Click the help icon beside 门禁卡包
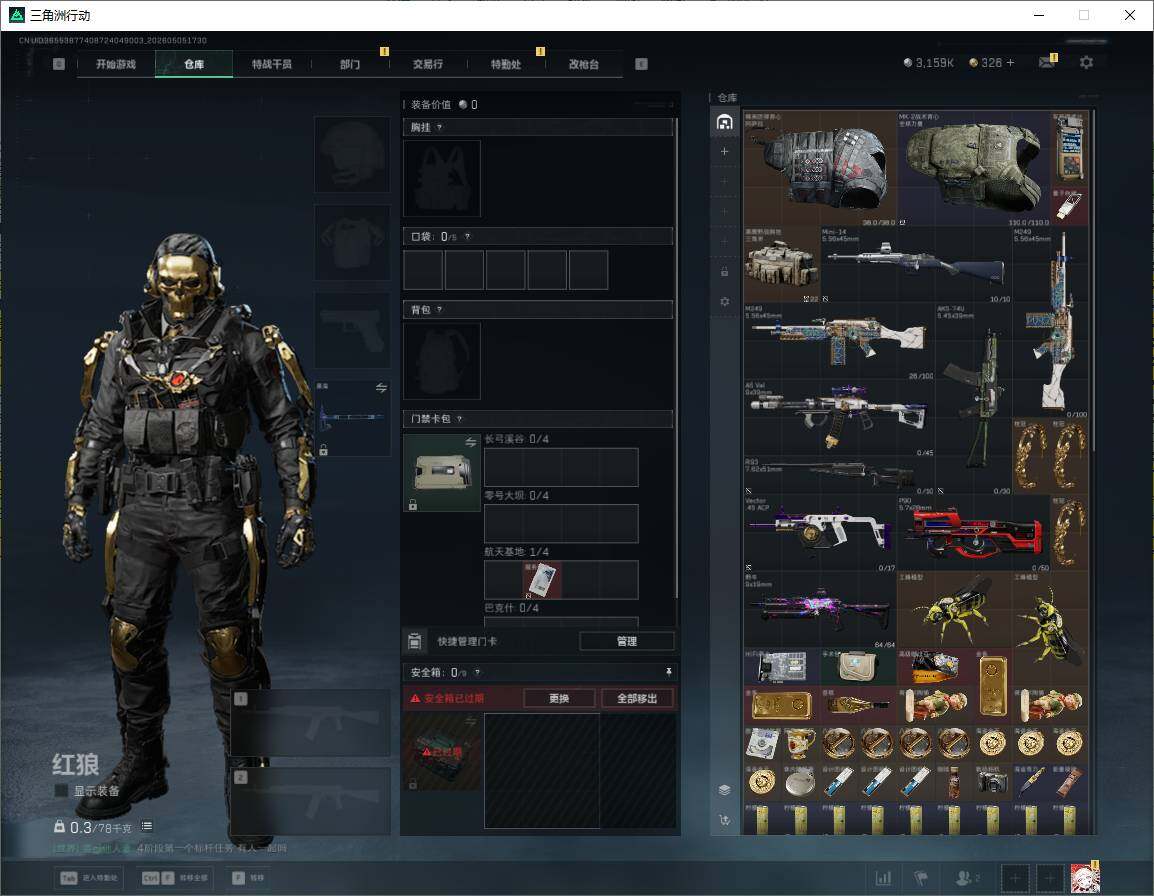The image size is (1154, 896). click(x=459, y=419)
